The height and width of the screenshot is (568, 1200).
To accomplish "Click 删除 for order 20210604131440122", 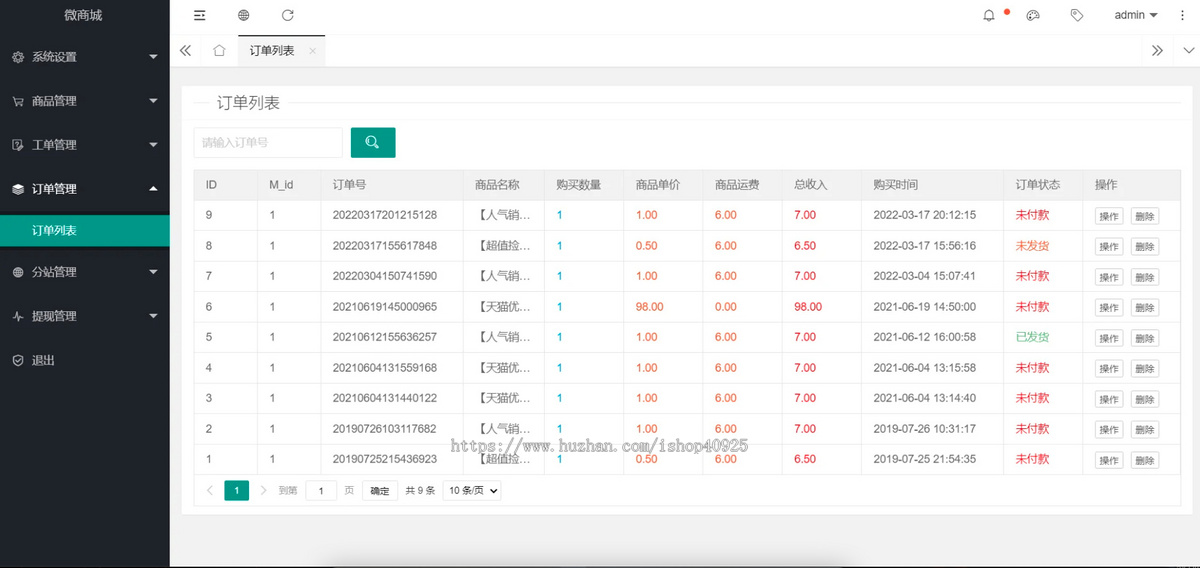I will (1145, 399).
